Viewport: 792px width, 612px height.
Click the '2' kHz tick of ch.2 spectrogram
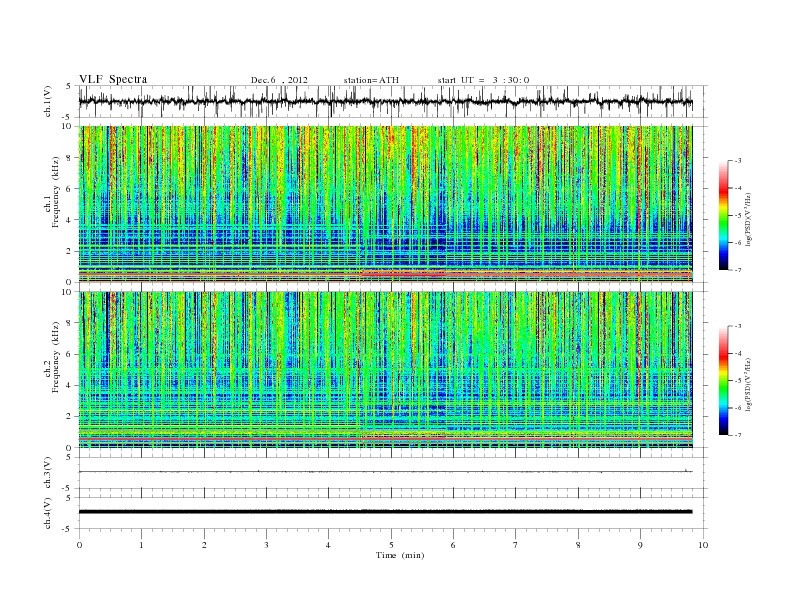pyautogui.click(x=70, y=417)
